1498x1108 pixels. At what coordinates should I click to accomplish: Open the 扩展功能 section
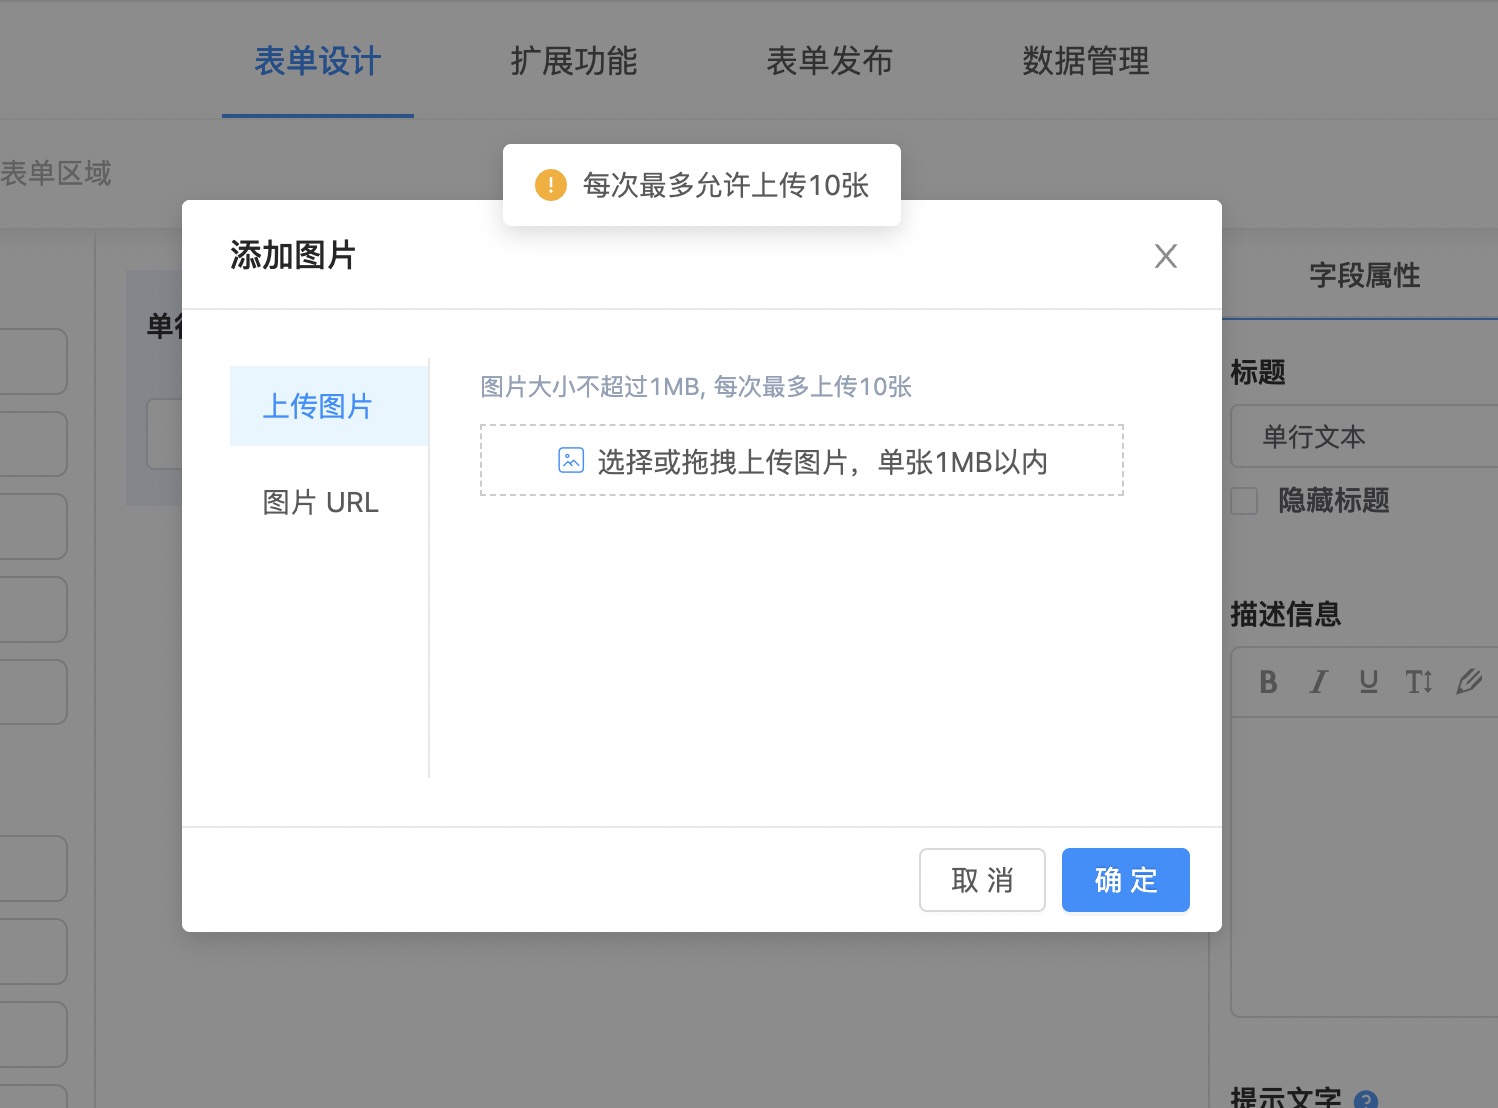click(572, 61)
